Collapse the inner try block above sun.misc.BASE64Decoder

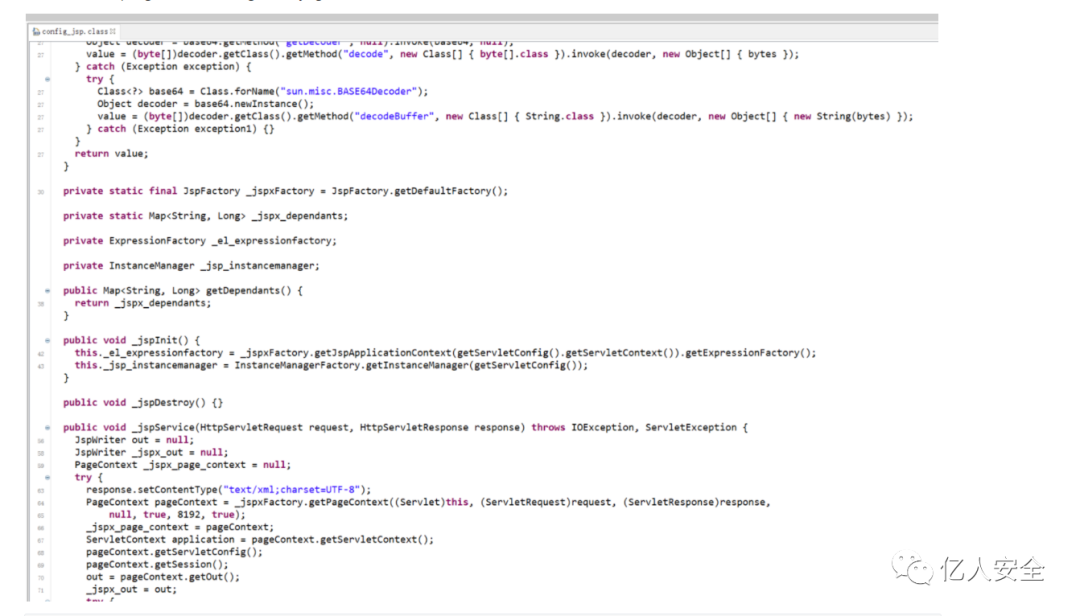[x=48, y=79]
